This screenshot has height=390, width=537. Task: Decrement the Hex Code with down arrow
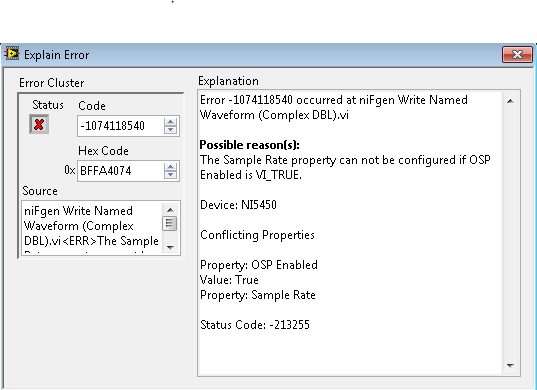click(x=171, y=175)
